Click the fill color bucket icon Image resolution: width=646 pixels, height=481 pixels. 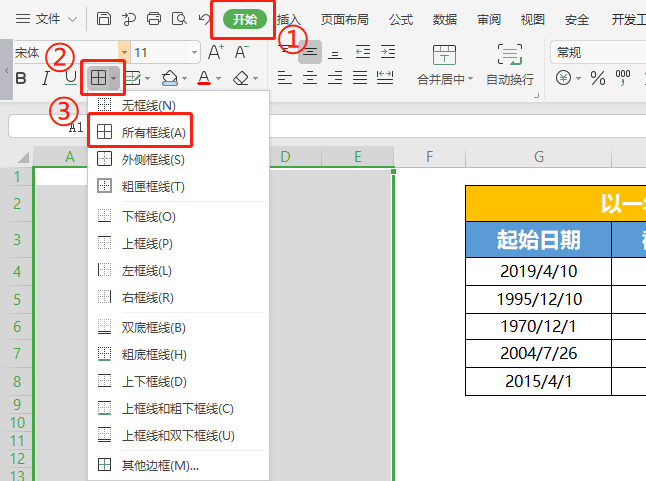[x=169, y=77]
